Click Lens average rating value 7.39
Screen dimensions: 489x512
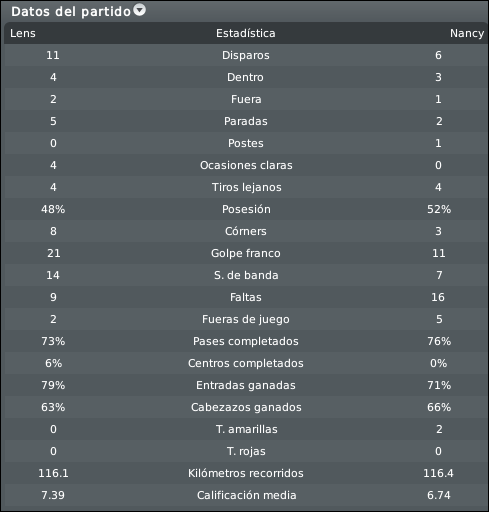(x=53, y=495)
